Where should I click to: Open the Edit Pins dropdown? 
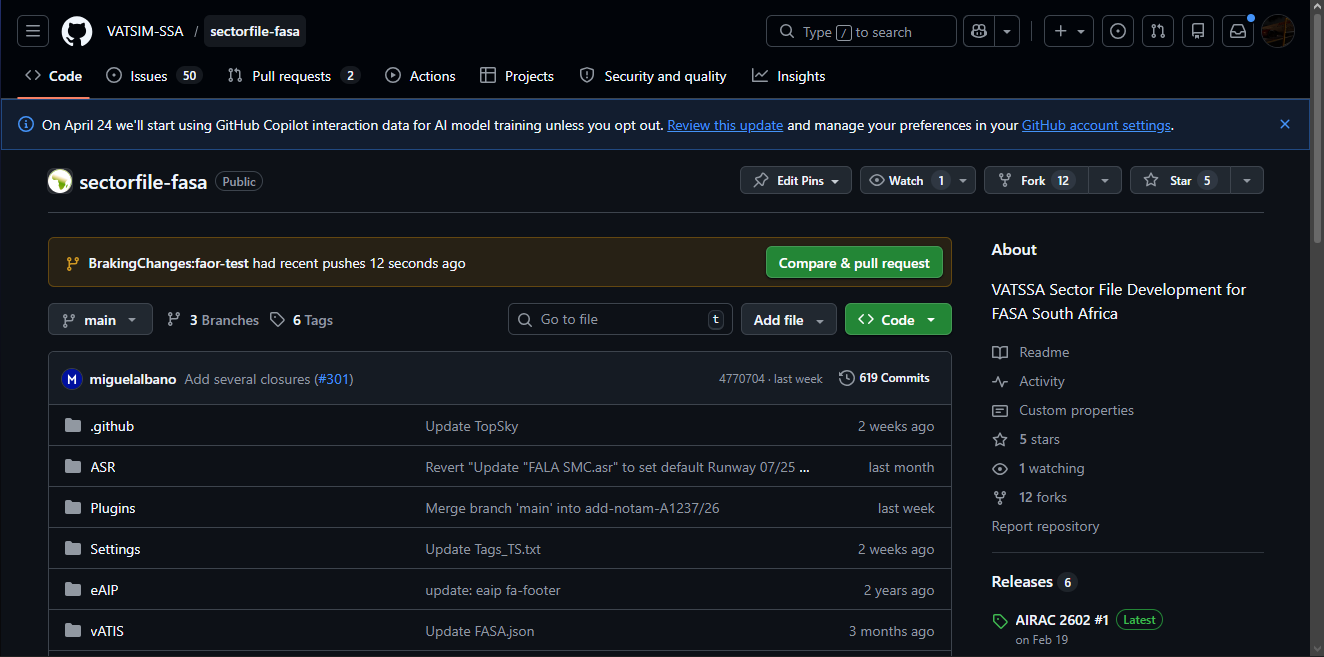pos(796,180)
